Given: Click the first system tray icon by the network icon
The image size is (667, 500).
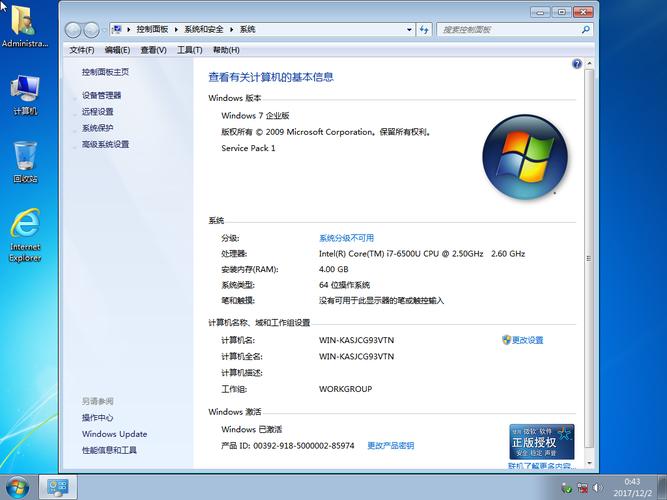Looking at the screenshot, I should (x=566, y=488).
